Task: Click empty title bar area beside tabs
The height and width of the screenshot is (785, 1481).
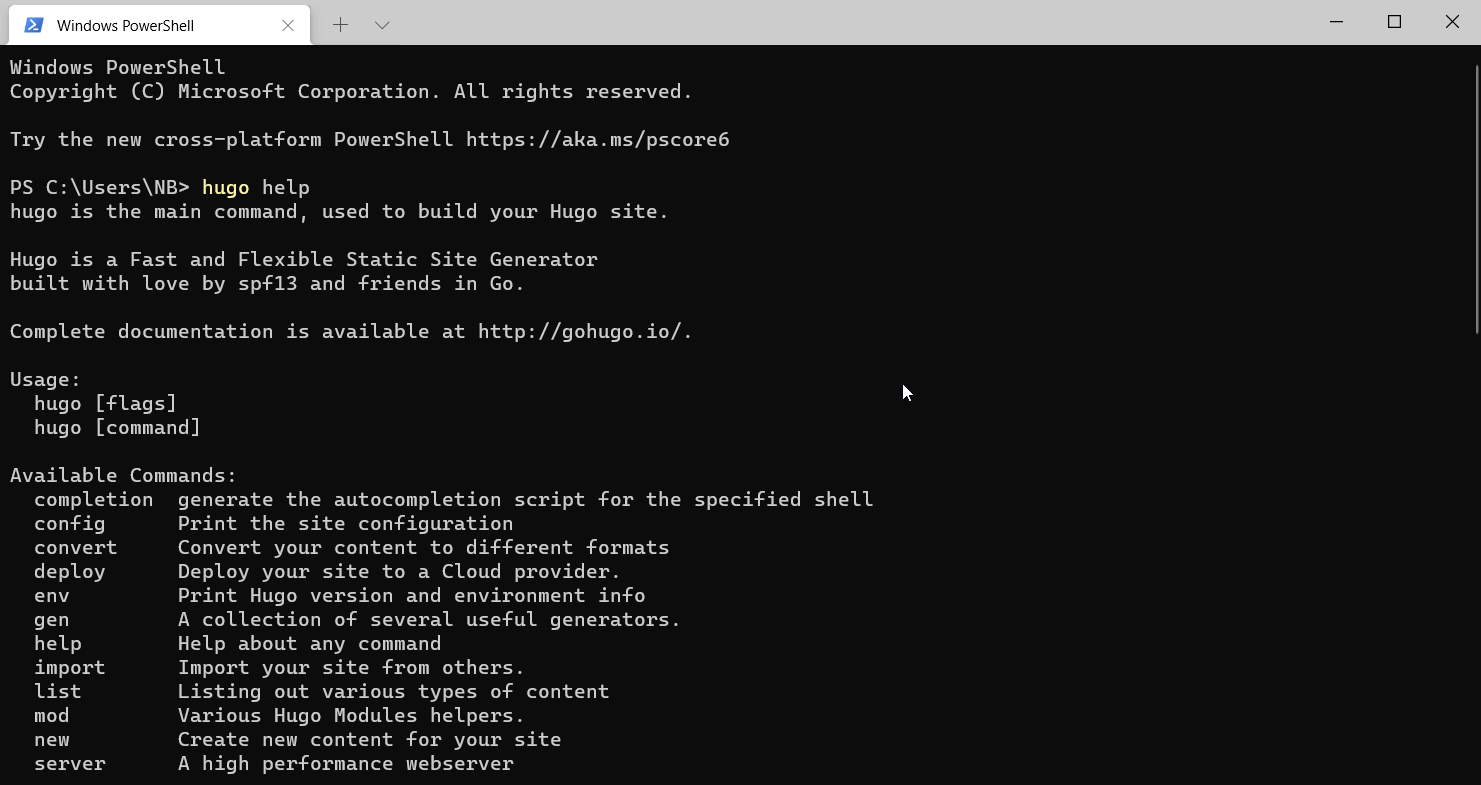Action: point(850,22)
